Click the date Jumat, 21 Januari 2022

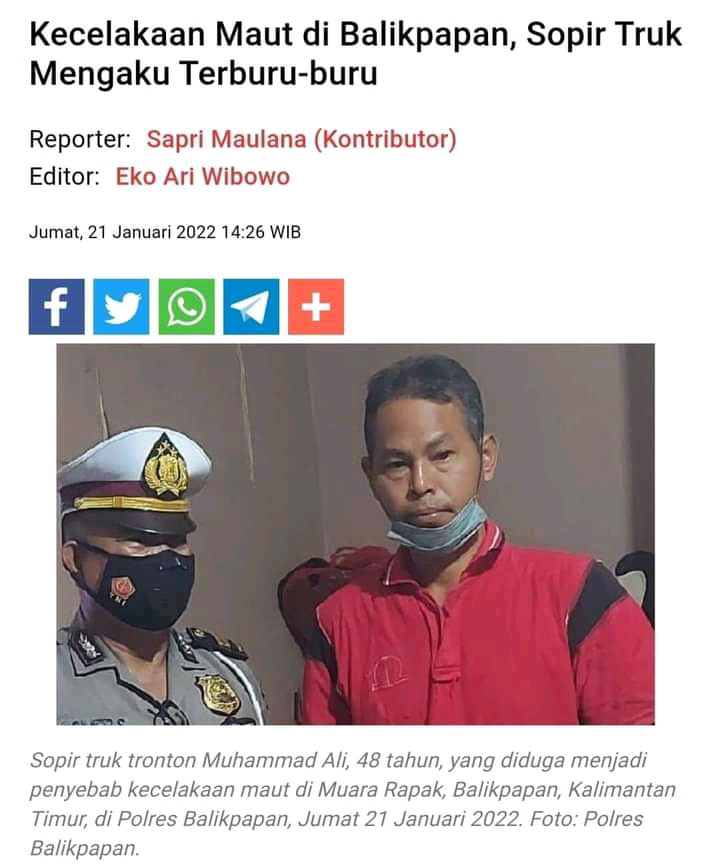[x=122, y=232]
